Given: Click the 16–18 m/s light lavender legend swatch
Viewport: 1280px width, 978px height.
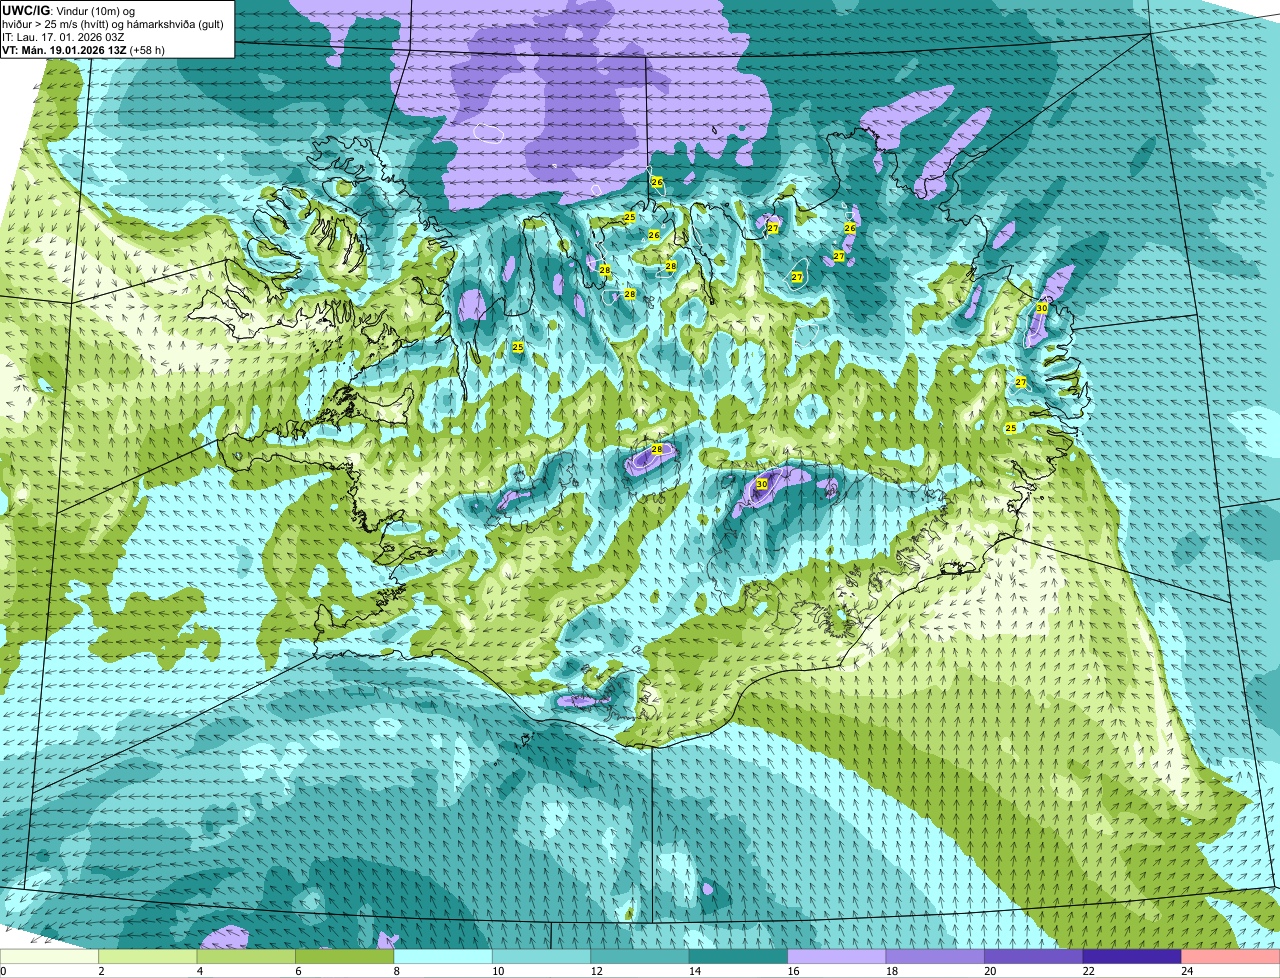Looking at the screenshot, I should [x=837, y=957].
